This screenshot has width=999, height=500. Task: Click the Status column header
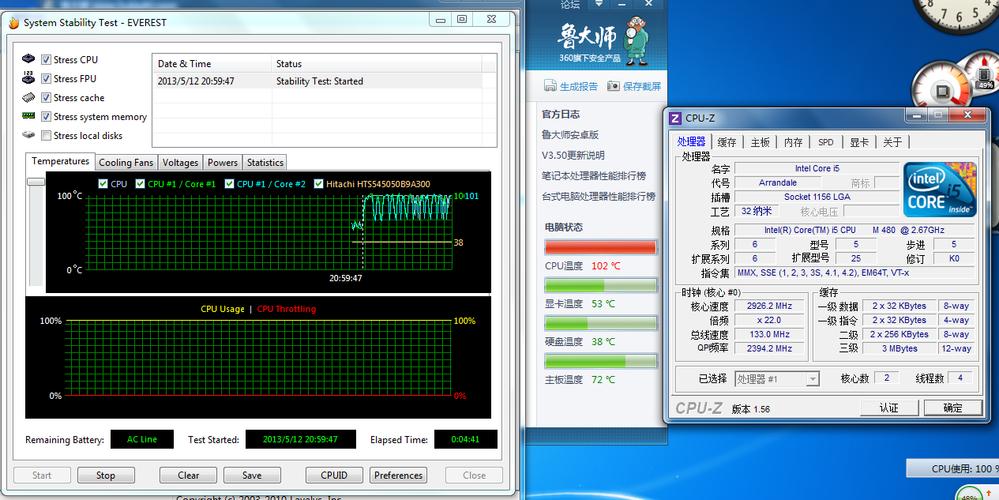click(377, 64)
